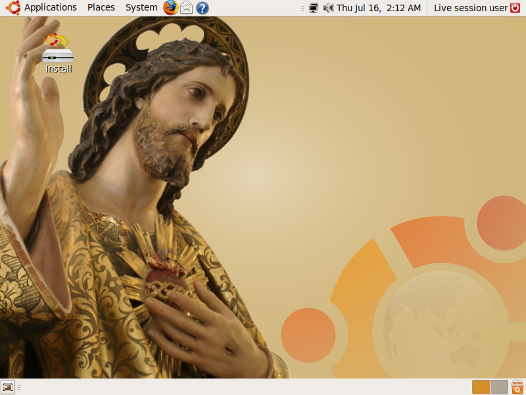This screenshot has height=395, width=526.
Task: Click the red power shutdown icon
Action: (515, 8)
